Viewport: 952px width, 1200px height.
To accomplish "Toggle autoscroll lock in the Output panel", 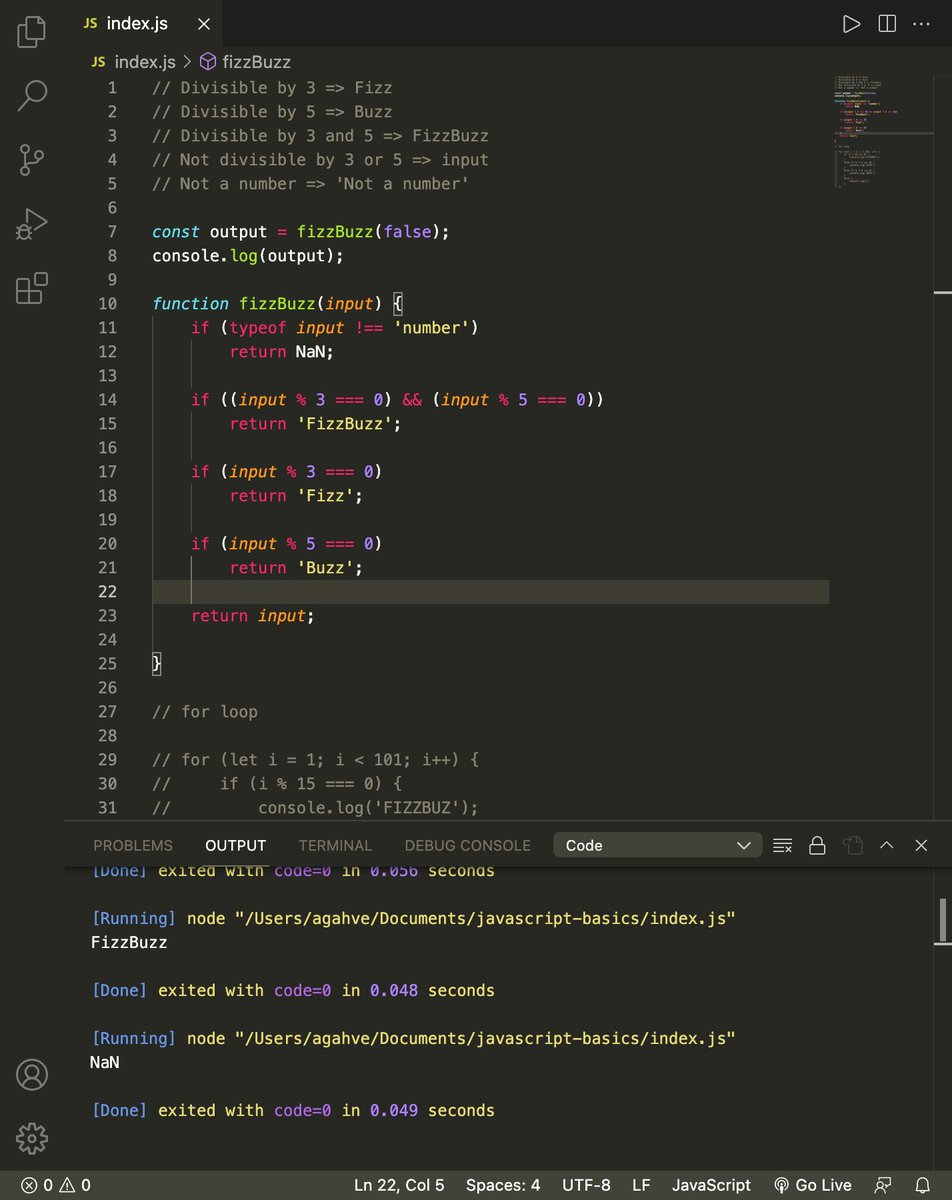I will pyautogui.click(x=817, y=845).
